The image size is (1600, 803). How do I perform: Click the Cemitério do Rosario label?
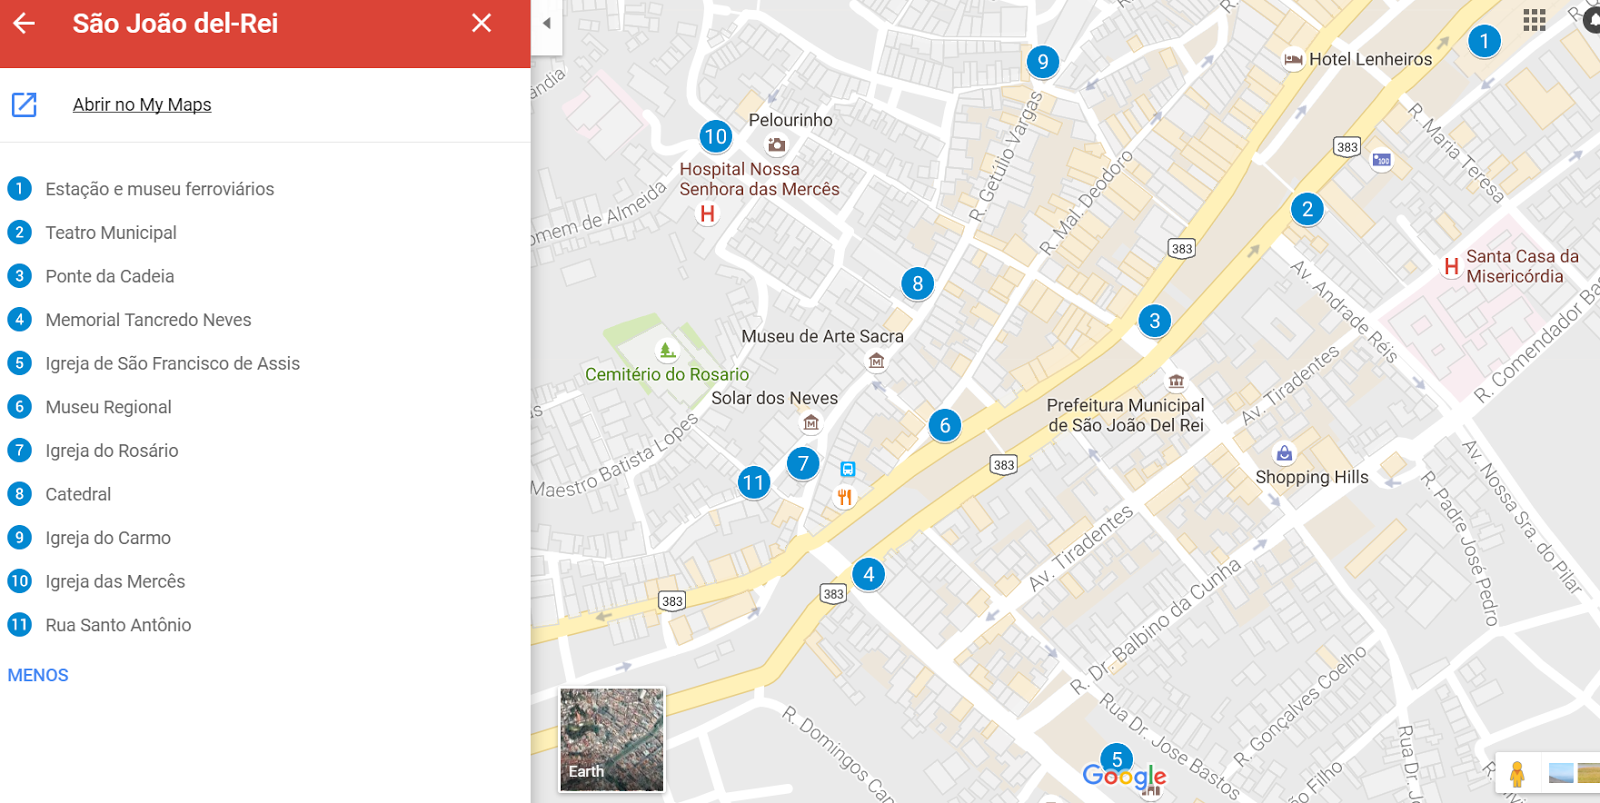[x=667, y=374]
